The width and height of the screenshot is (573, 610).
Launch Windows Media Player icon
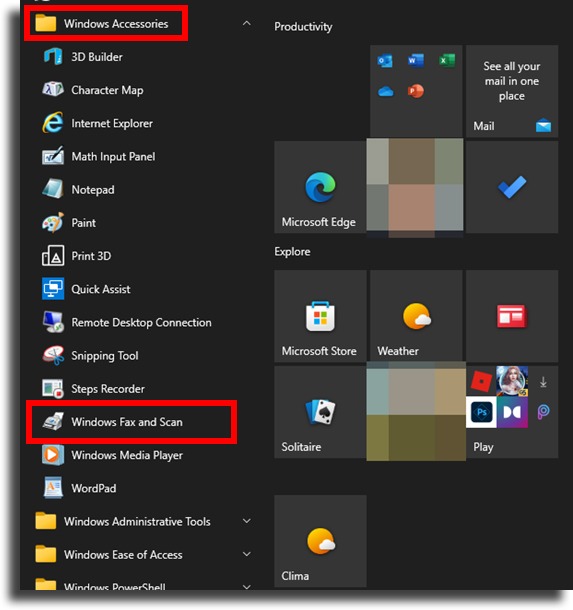53,455
